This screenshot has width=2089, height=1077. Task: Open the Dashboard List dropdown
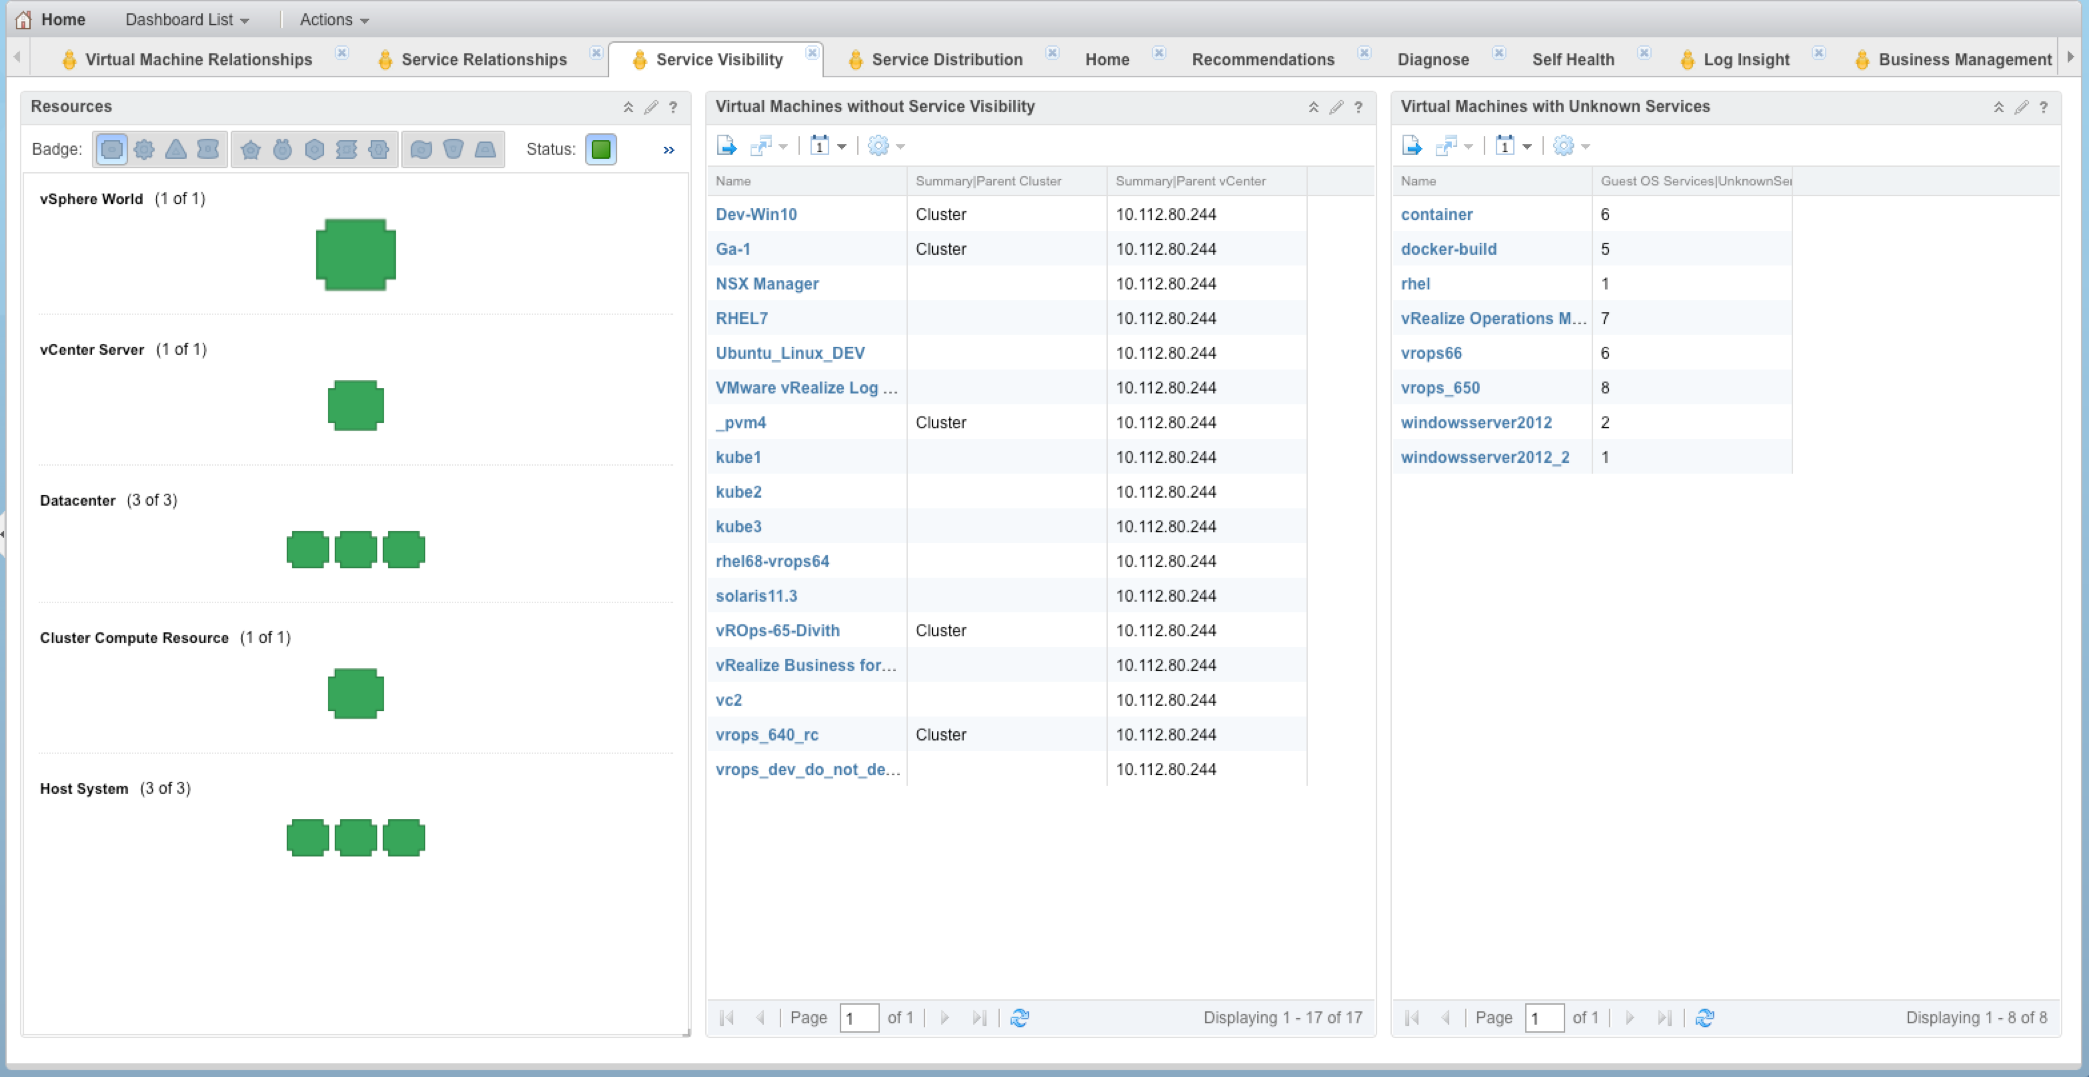187,19
